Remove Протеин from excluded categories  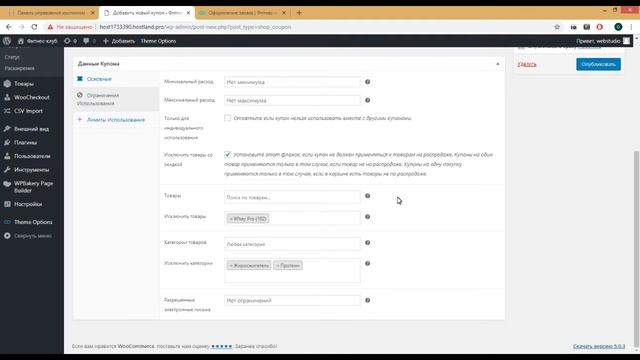[278, 266]
